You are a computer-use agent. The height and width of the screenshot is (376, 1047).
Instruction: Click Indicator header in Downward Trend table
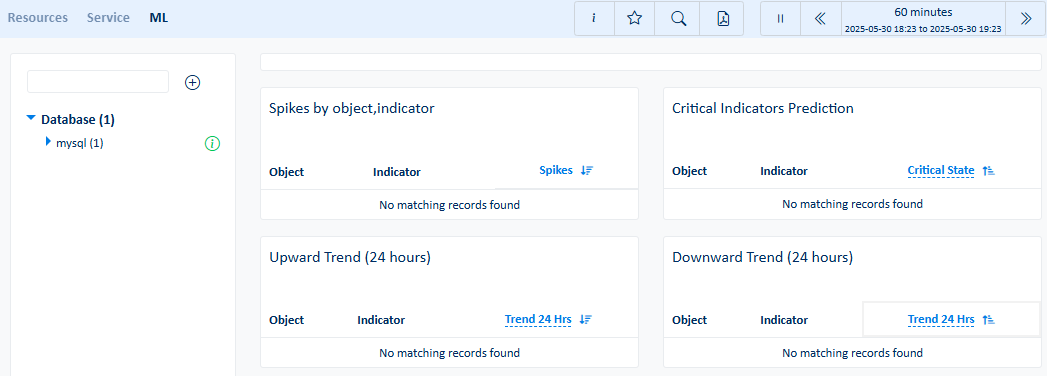[784, 320]
